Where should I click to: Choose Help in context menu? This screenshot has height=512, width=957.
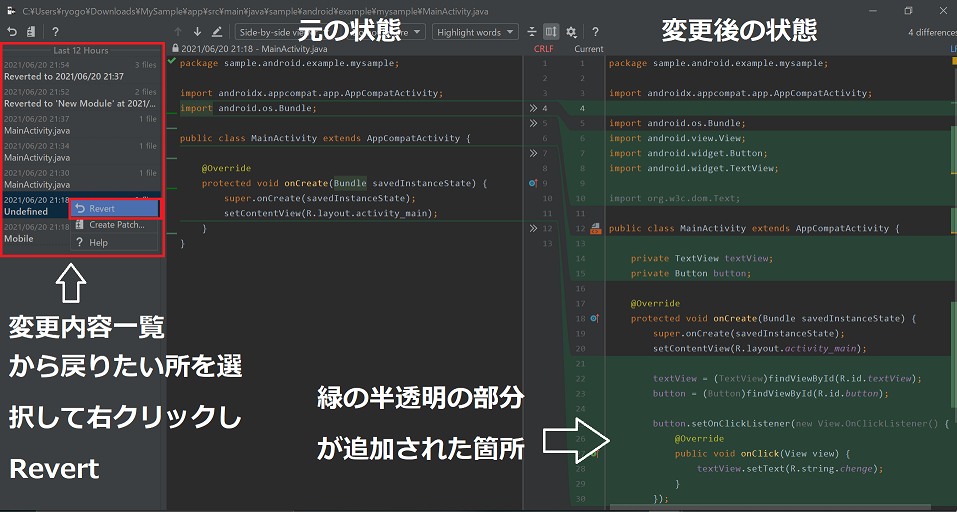(114, 242)
